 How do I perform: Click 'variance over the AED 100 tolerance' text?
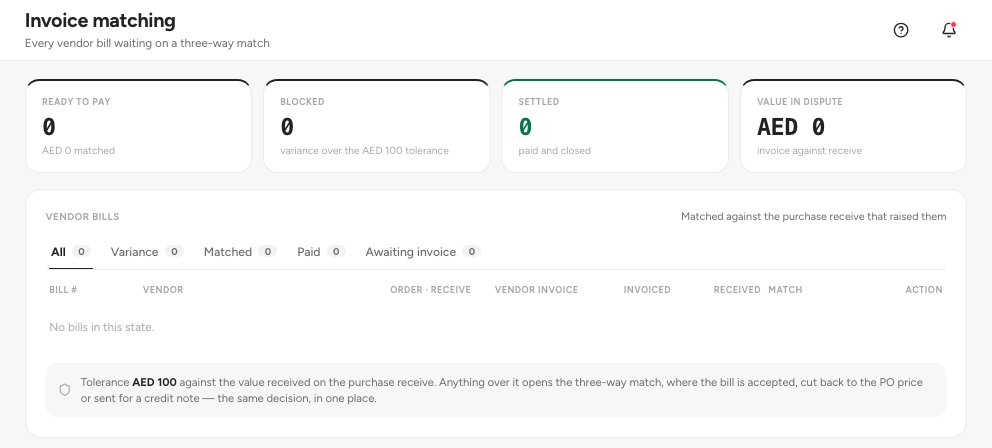(364, 151)
